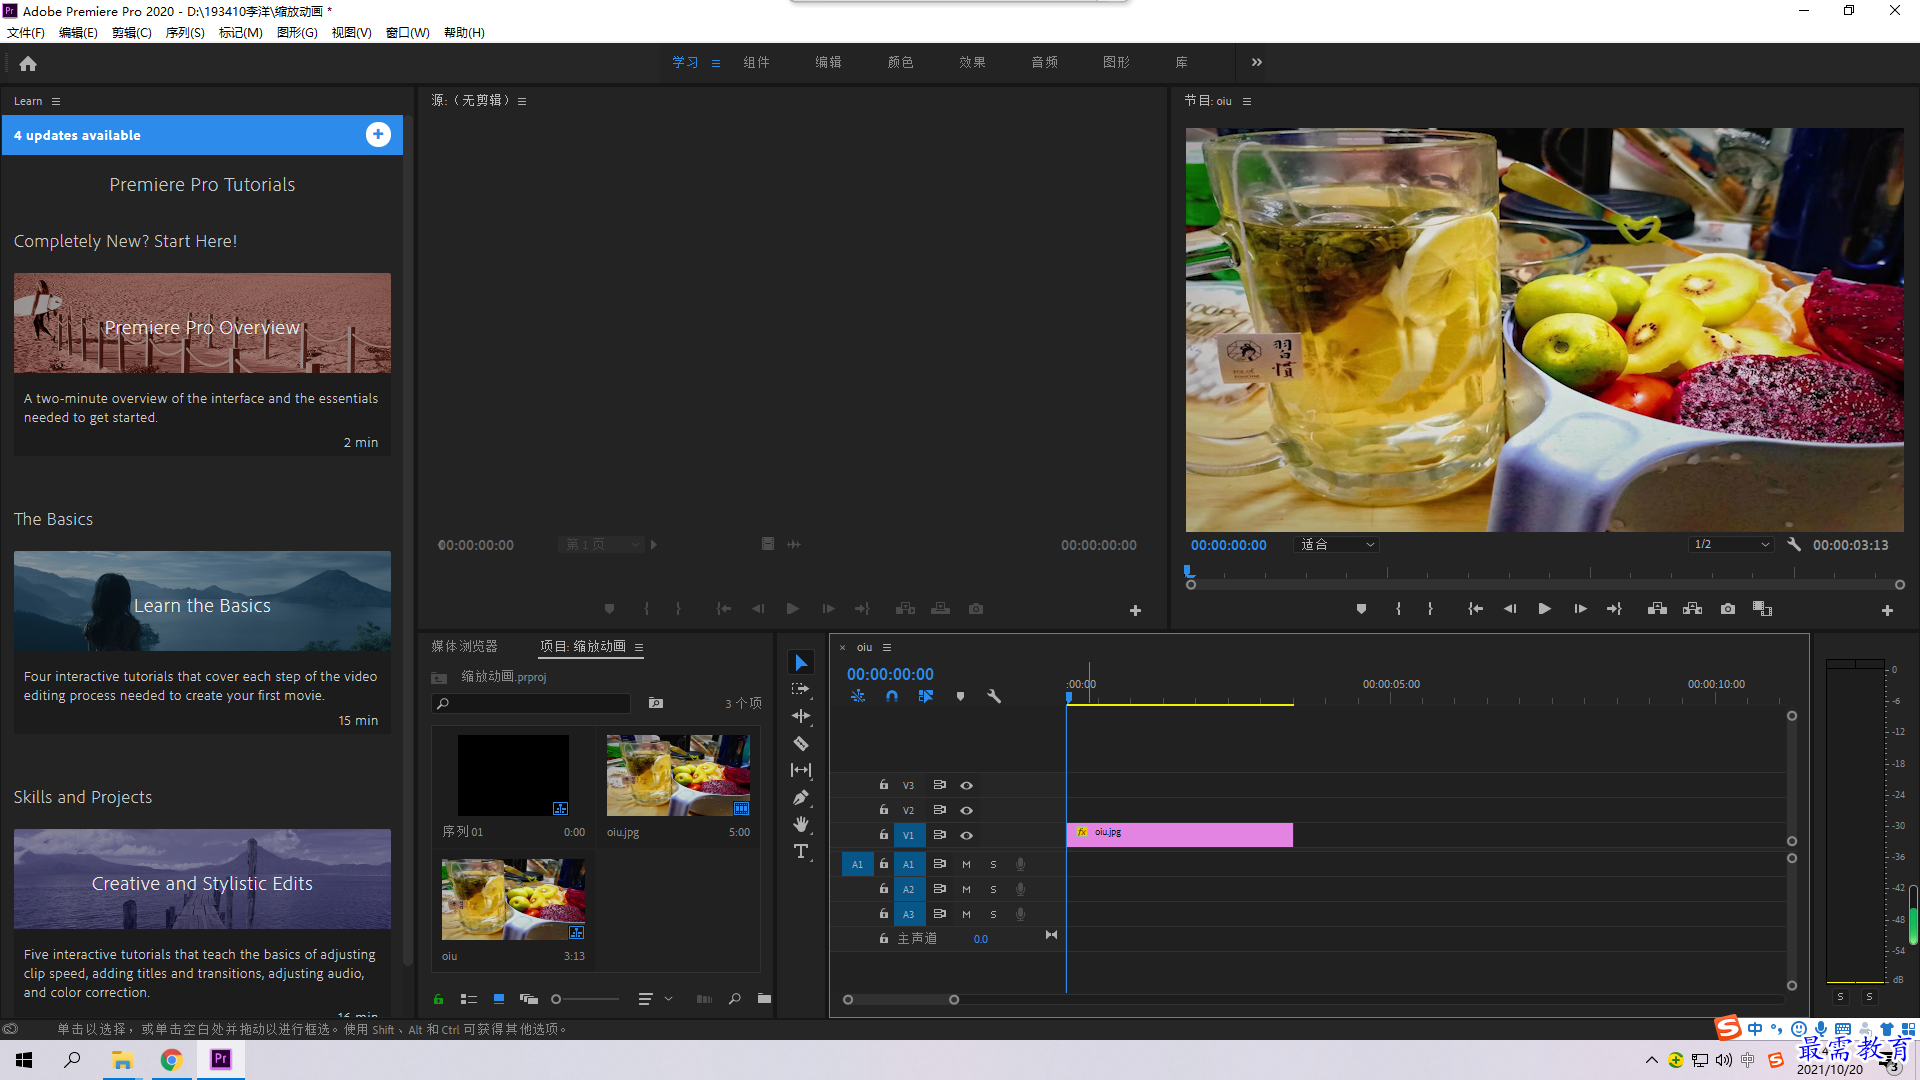This screenshot has width=1920, height=1080.
Task: Select the Pen tool
Action: click(x=801, y=797)
